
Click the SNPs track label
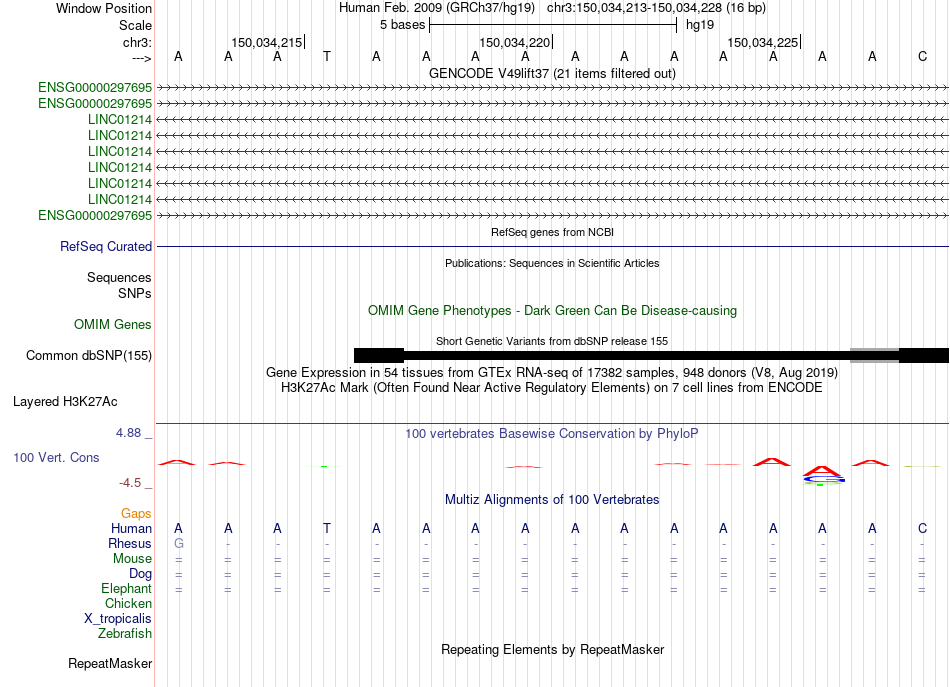(x=135, y=293)
